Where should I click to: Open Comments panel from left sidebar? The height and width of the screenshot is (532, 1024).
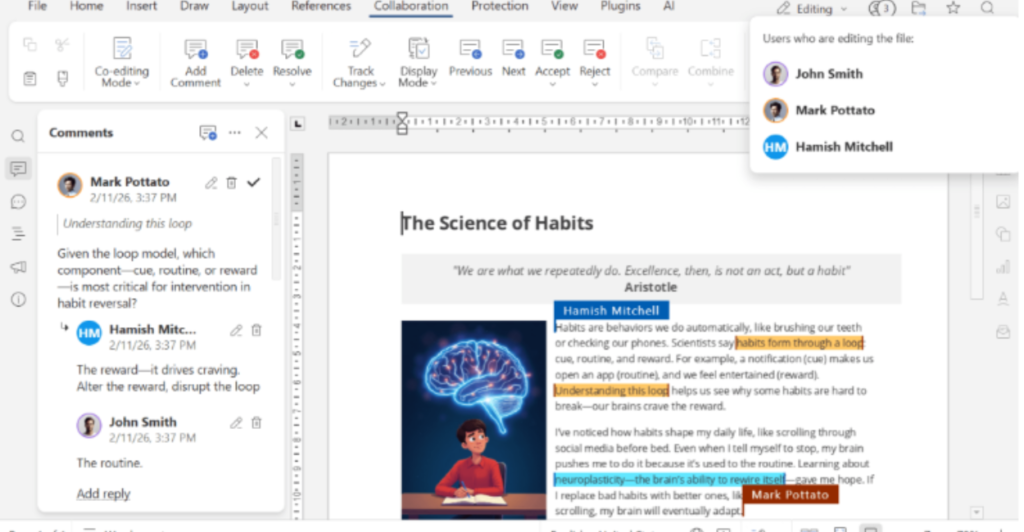(18, 168)
